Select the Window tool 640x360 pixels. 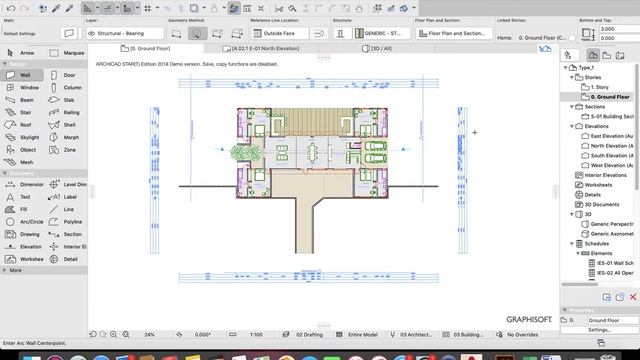click(x=22, y=87)
